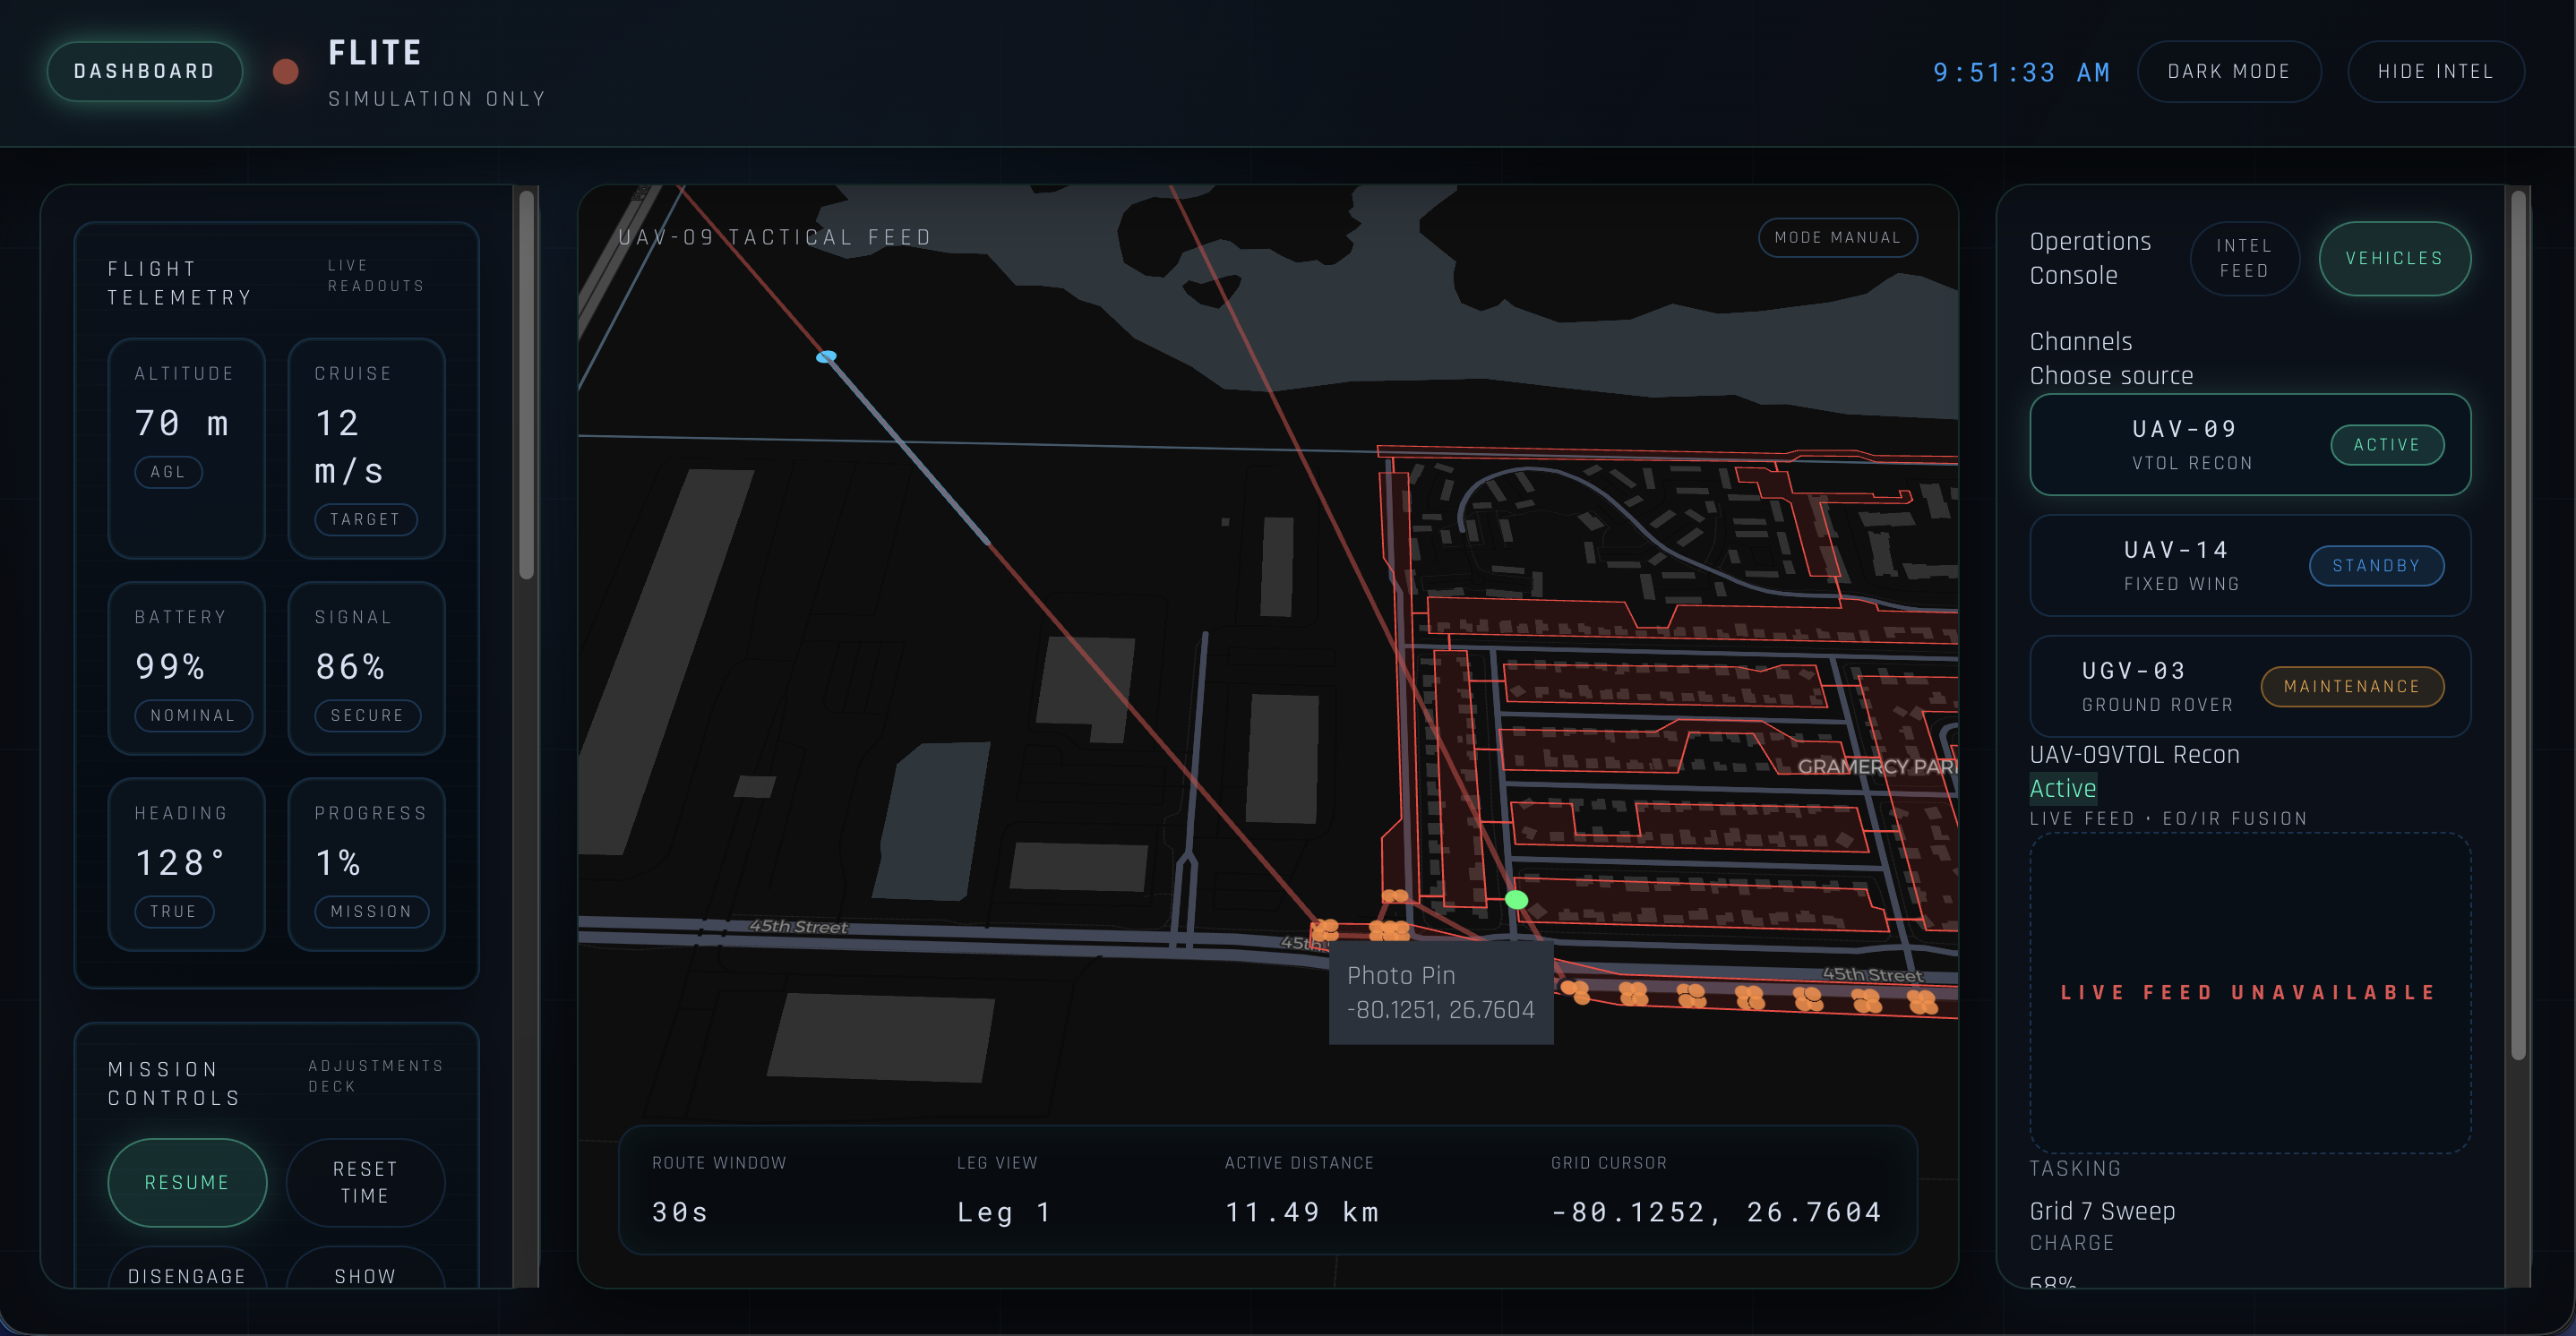Click the red status dot beside FLITE
The width and height of the screenshot is (2576, 1336).
click(x=286, y=71)
